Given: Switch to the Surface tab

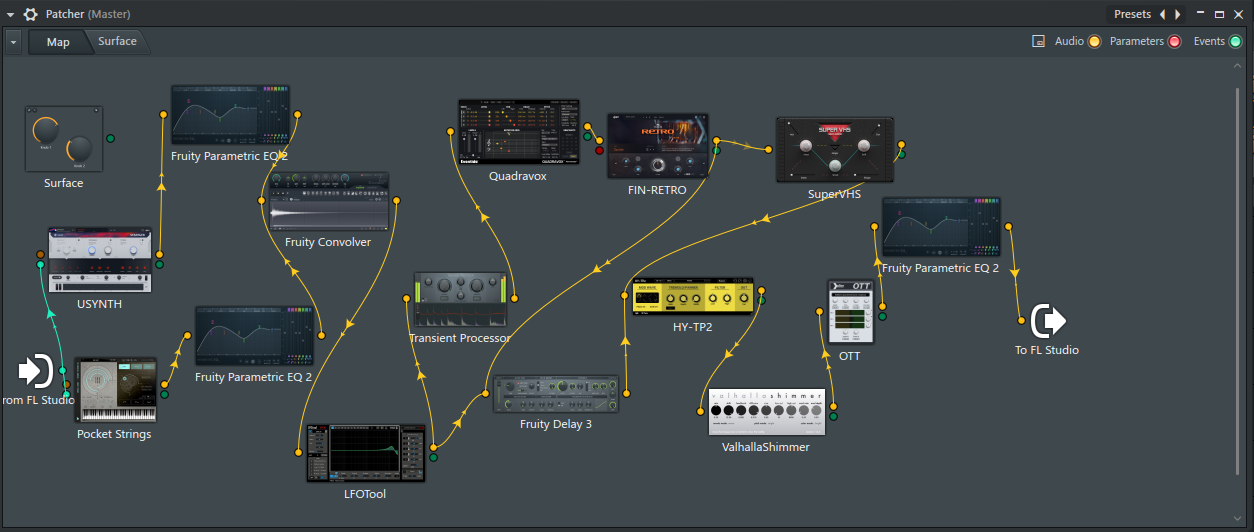Looking at the screenshot, I should pos(117,42).
